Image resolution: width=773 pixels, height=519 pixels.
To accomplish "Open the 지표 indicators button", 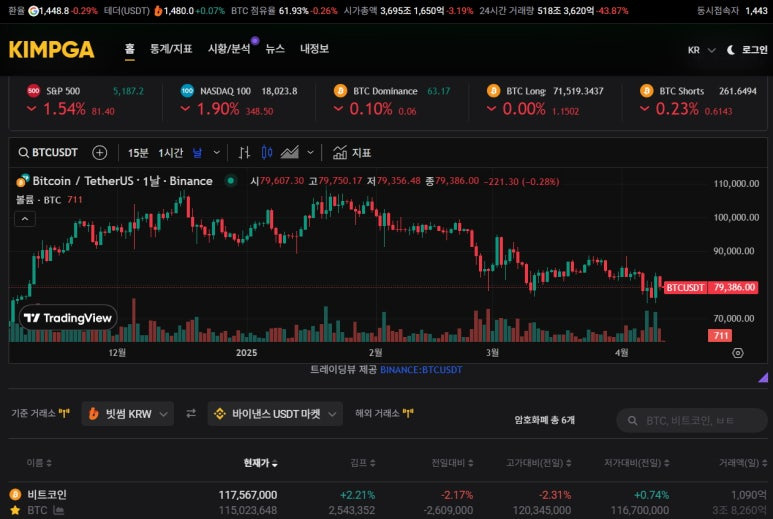I will [x=351, y=153].
